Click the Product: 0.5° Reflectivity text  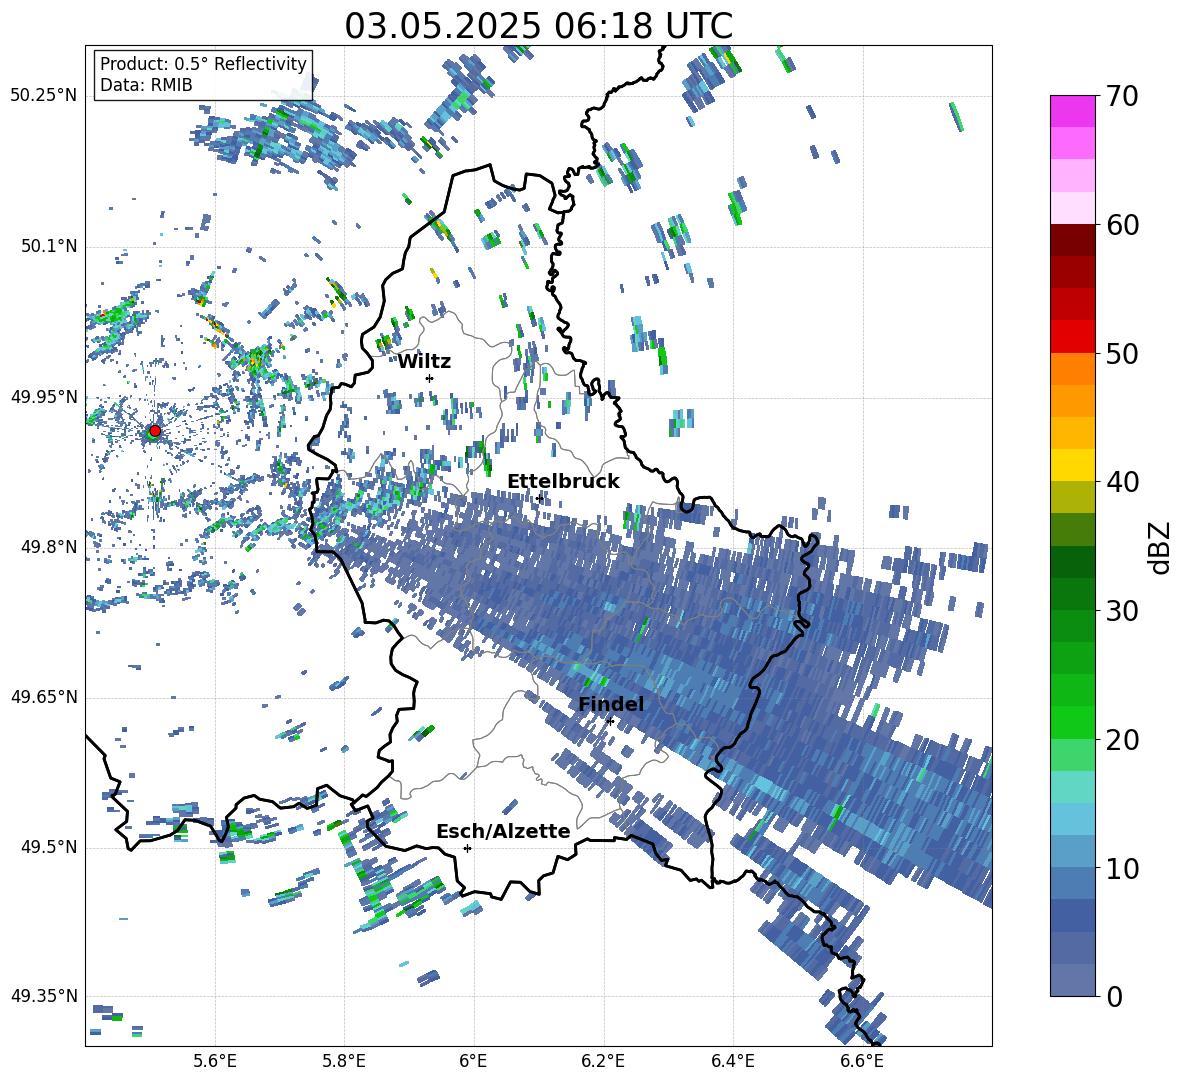(x=203, y=63)
